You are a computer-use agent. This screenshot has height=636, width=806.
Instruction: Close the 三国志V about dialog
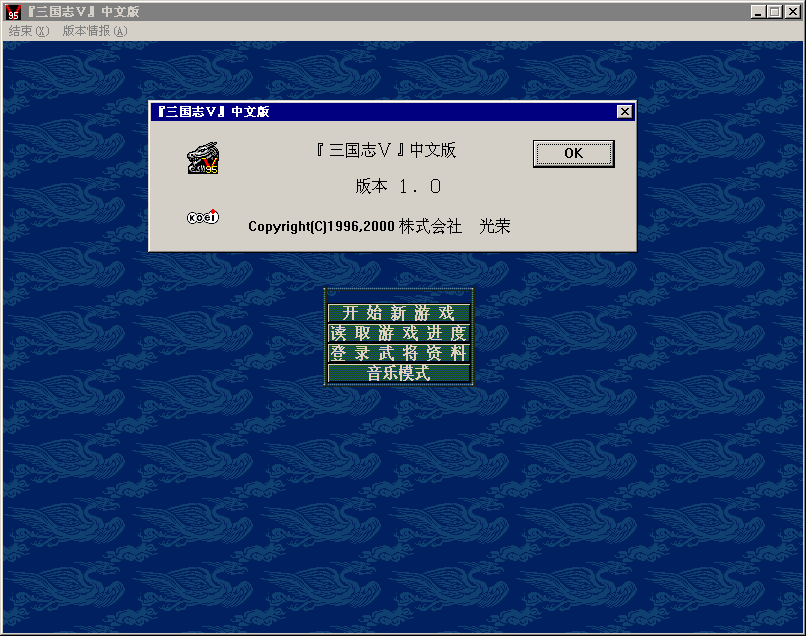[x=624, y=112]
